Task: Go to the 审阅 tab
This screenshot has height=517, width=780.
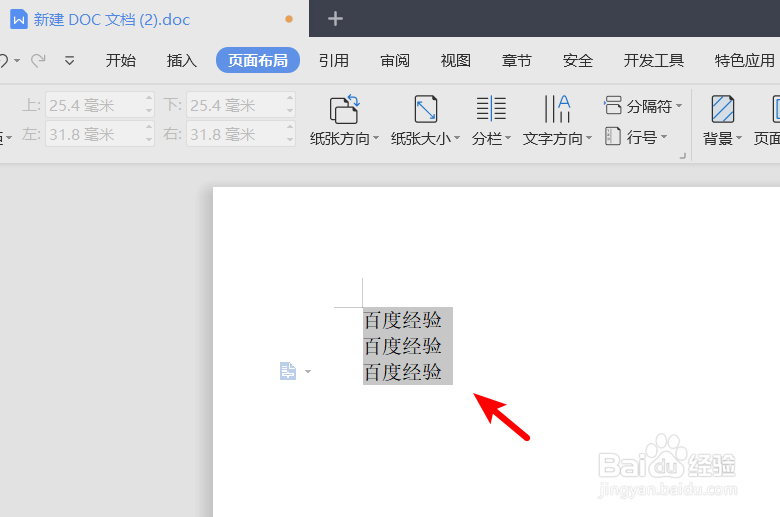Action: click(394, 61)
